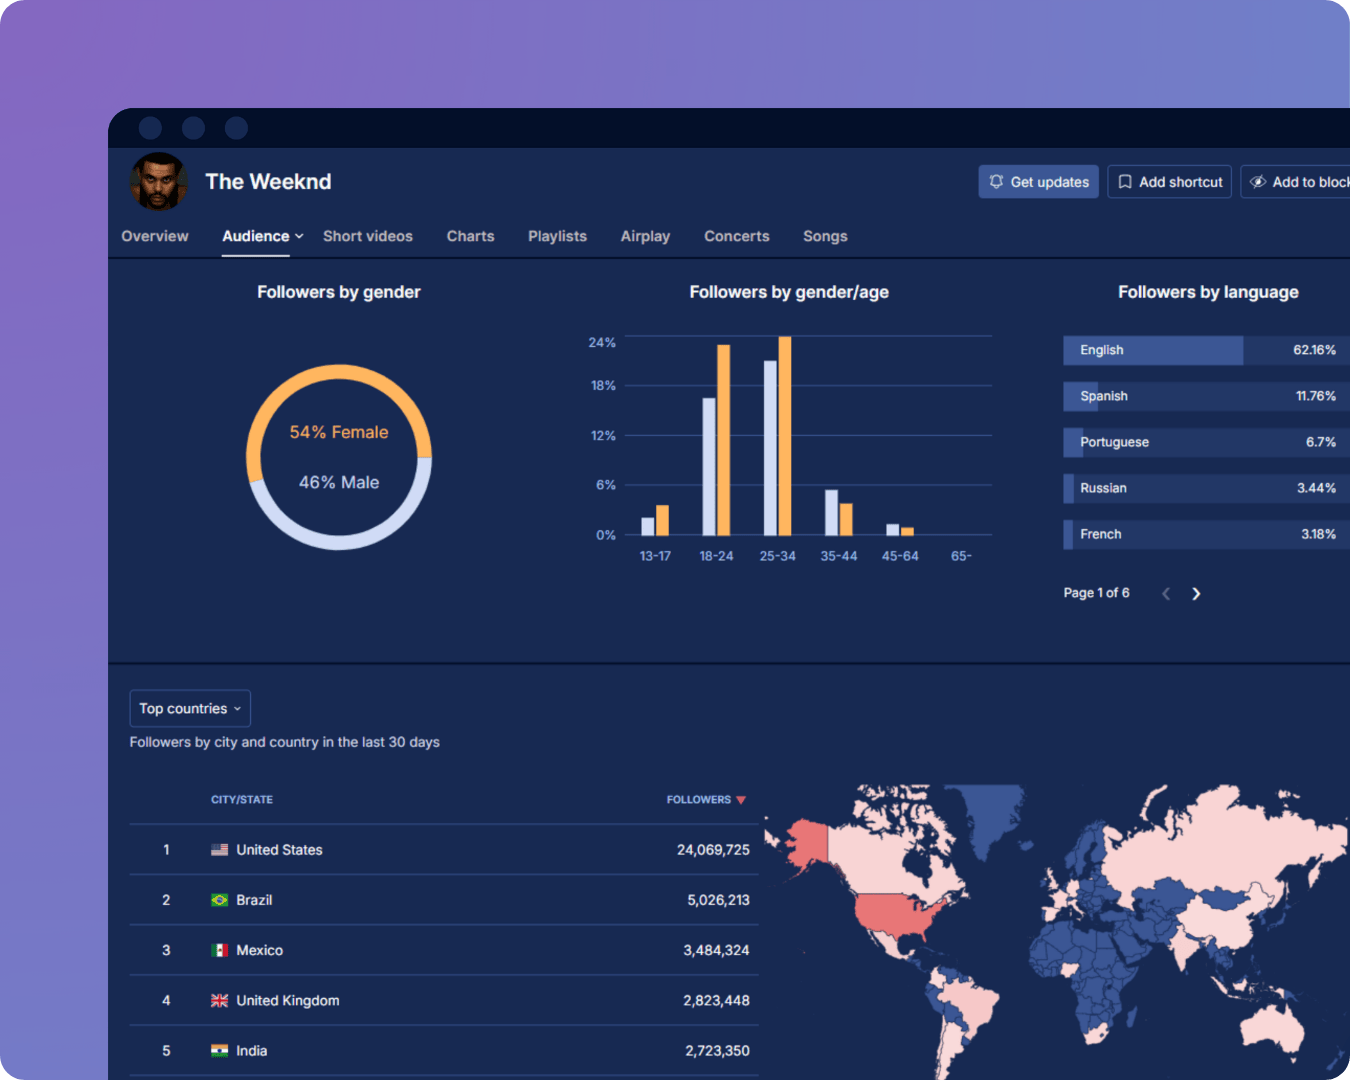
Task: Click the 46% Male label in donut chart
Action: (x=339, y=482)
